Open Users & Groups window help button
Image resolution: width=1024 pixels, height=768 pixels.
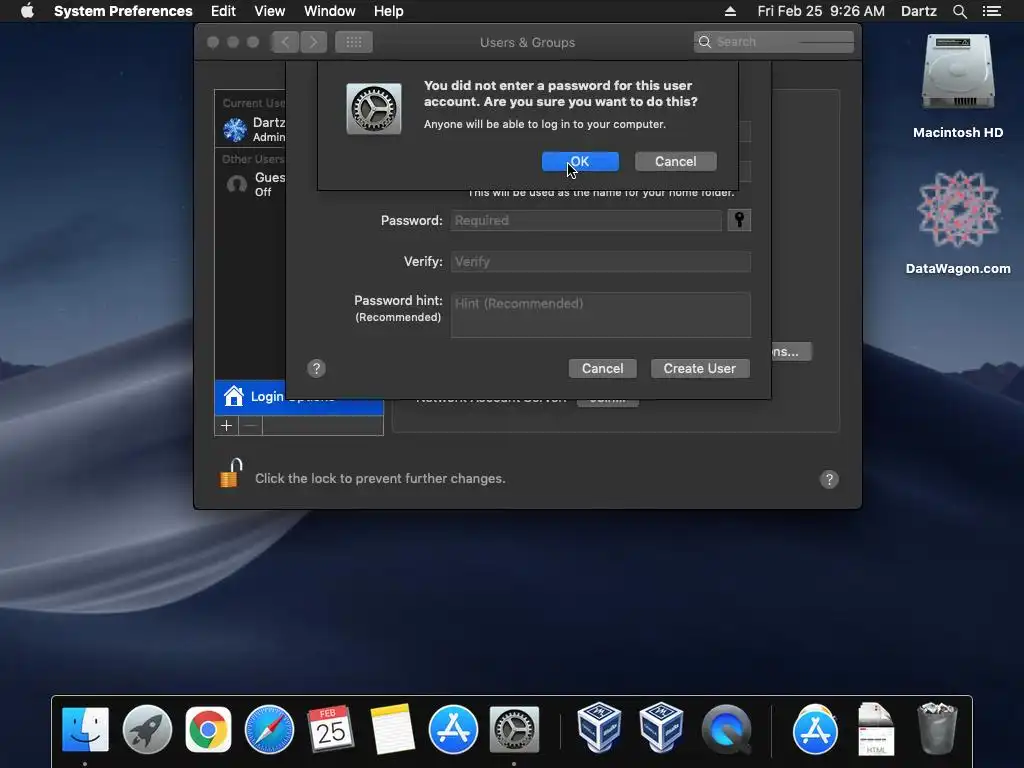(x=829, y=479)
